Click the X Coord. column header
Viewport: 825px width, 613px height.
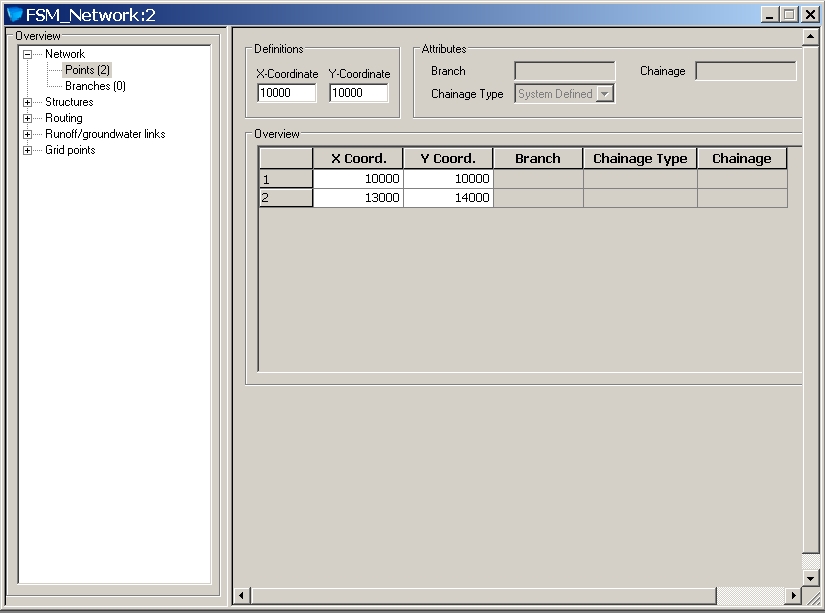[x=358, y=158]
